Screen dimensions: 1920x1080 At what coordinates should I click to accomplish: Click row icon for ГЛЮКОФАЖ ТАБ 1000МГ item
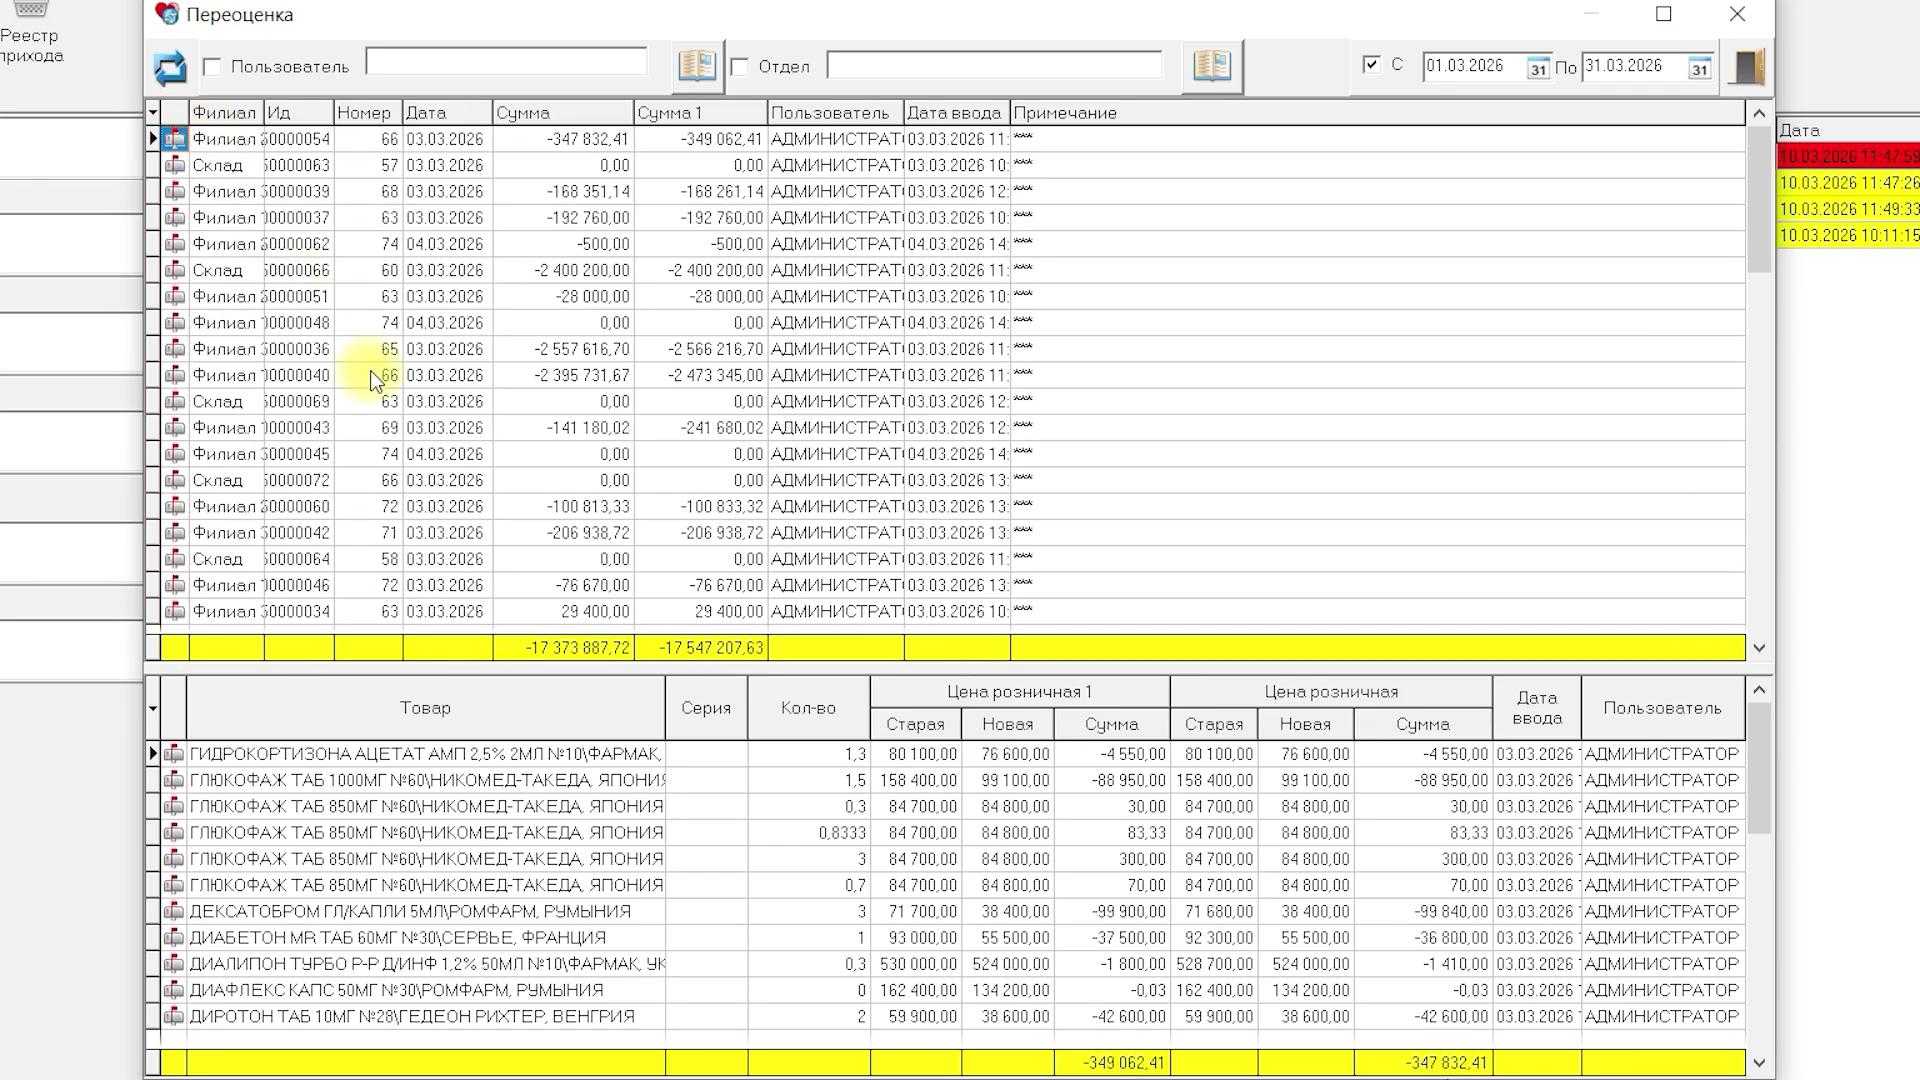tap(174, 780)
